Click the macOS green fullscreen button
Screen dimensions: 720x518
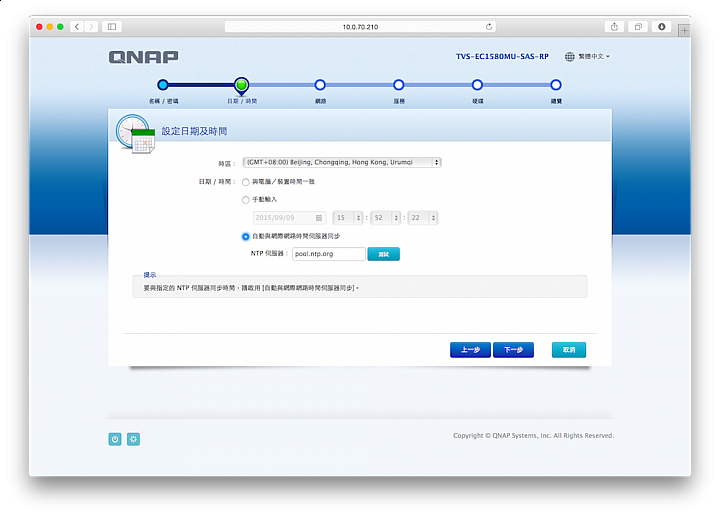60,27
